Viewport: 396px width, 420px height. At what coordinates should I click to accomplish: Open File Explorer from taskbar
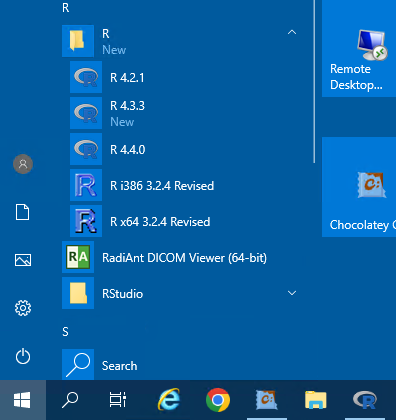[x=316, y=400]
